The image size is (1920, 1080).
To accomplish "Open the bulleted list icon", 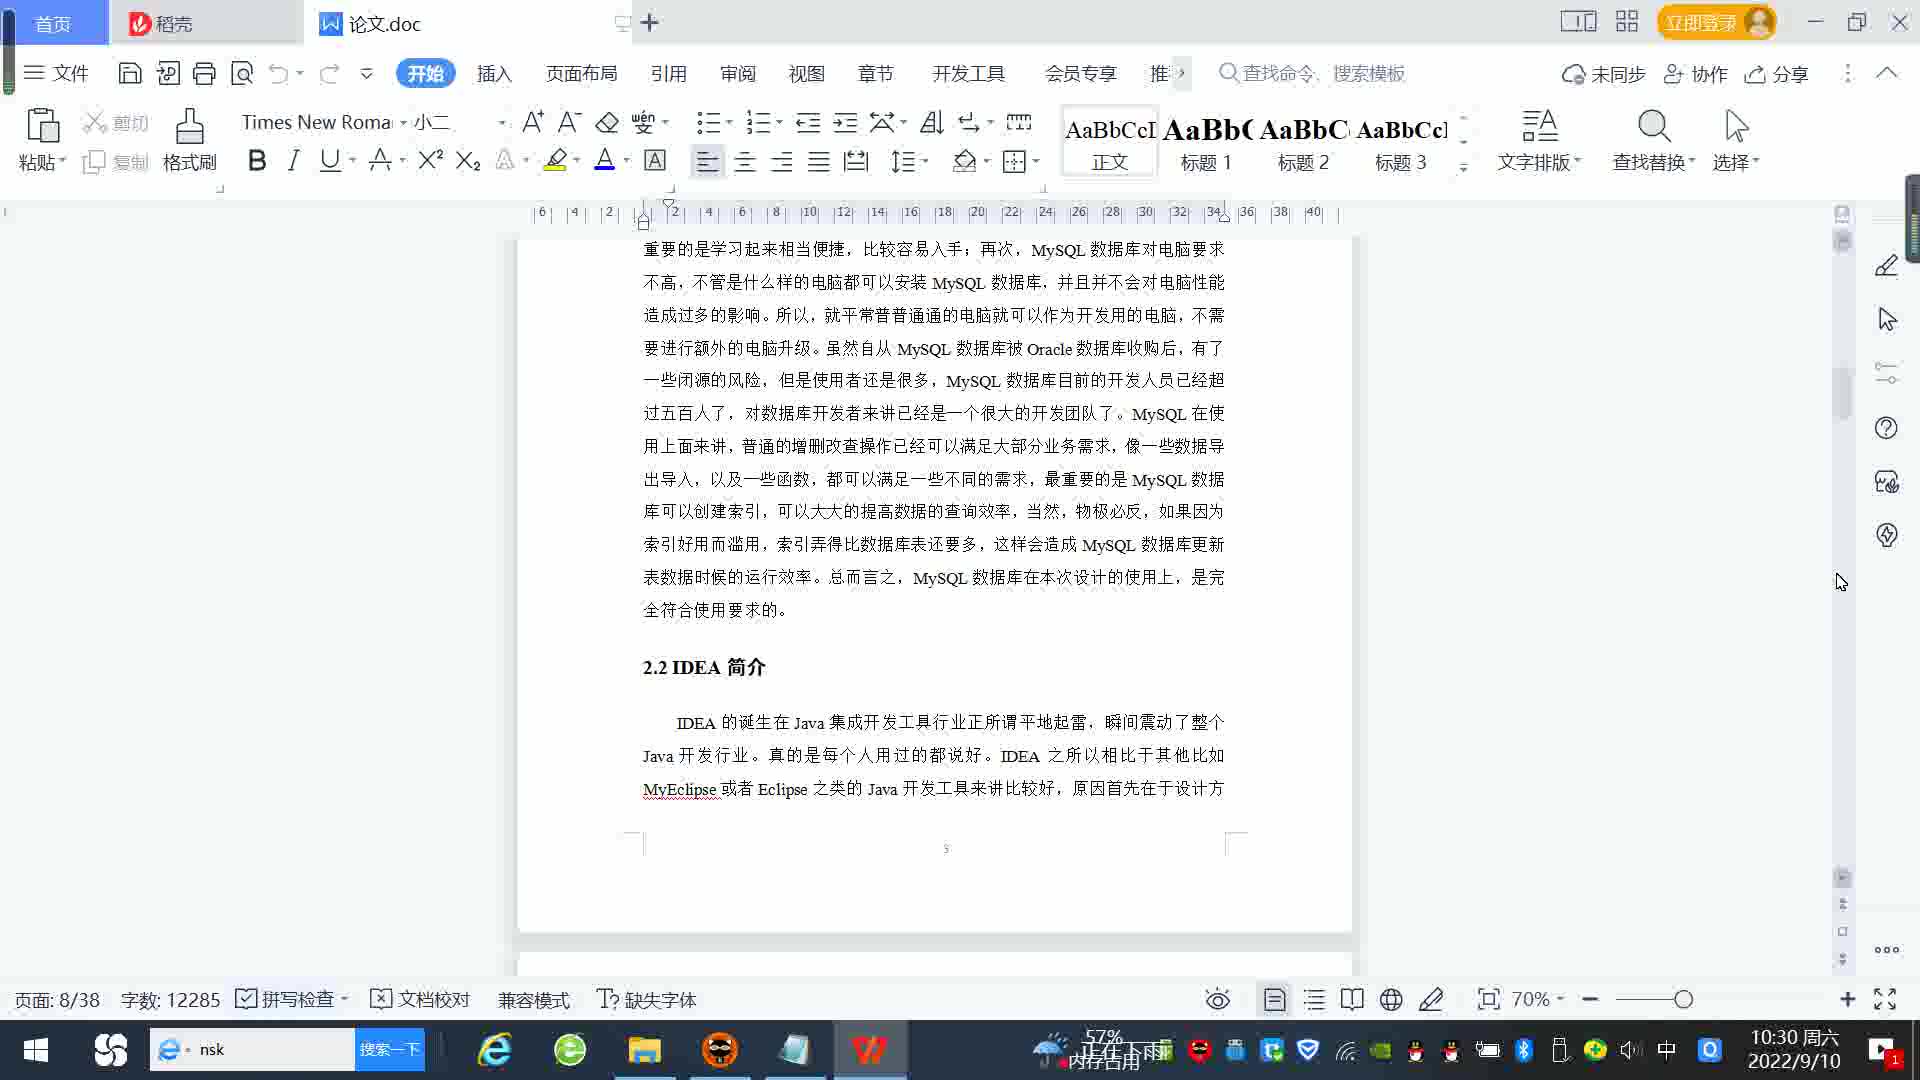I will click(708, 122).
